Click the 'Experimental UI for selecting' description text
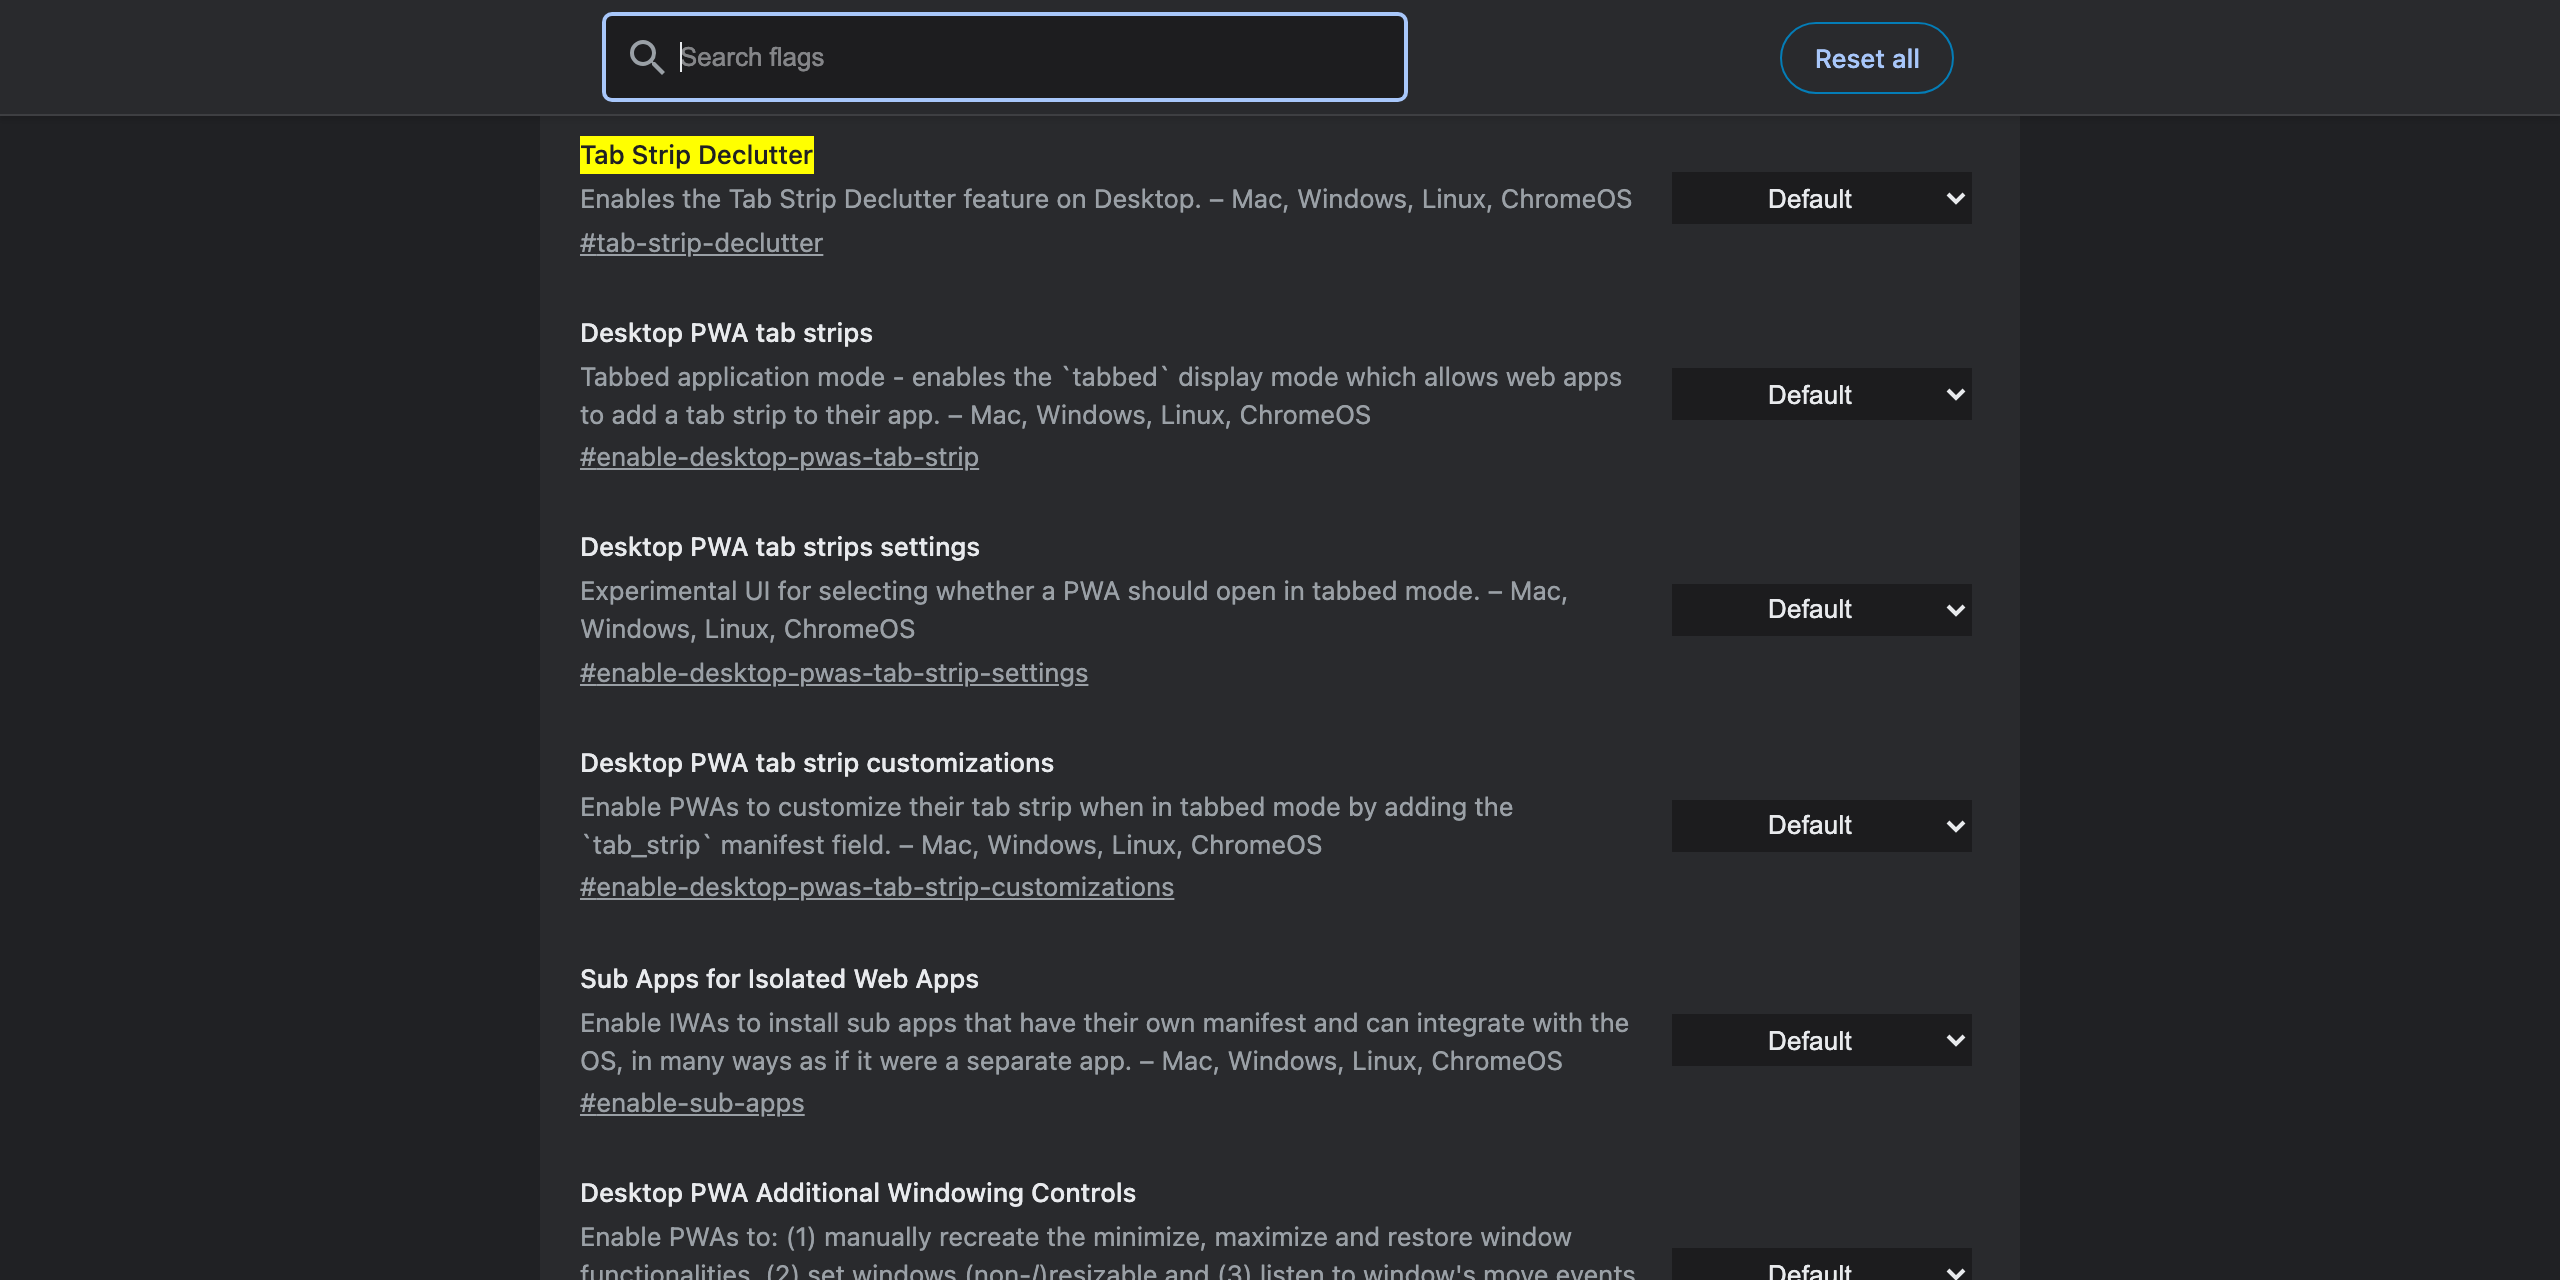Image resolution: width=2560 pixels, height=1280 pixels. tap(1074, 610)
